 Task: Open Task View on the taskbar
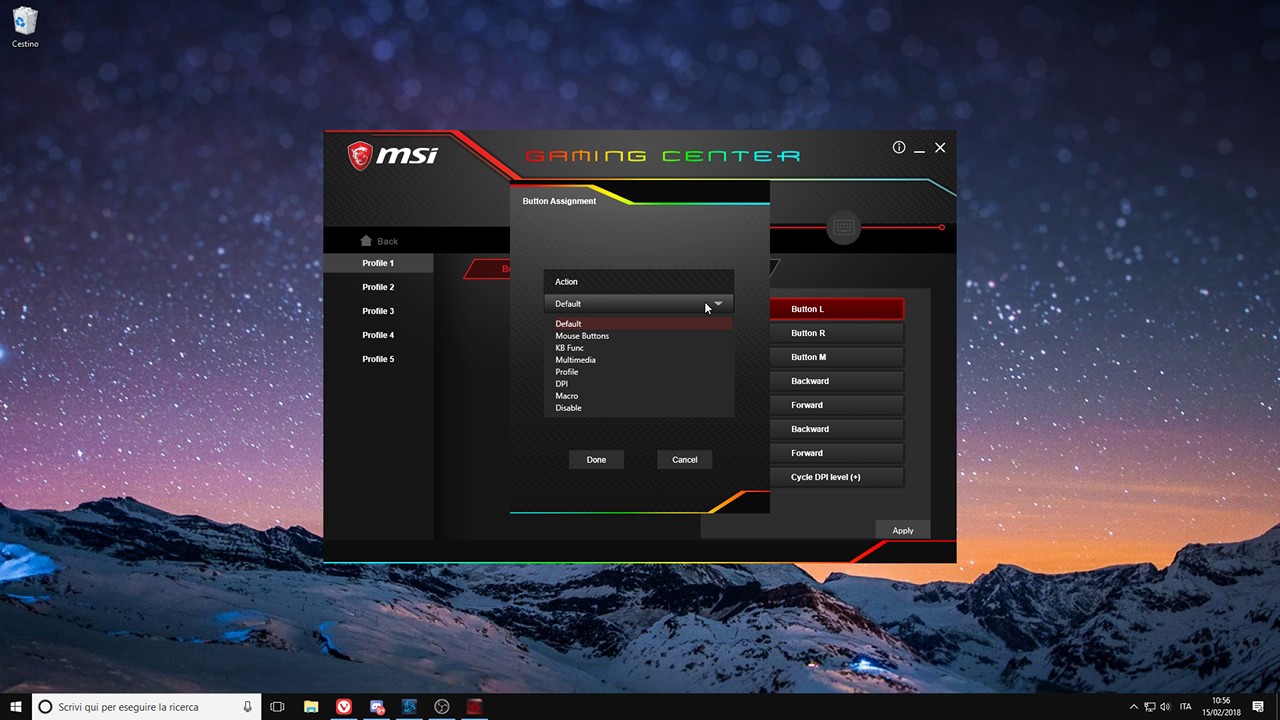pyautogui.click(x=278, y=707)
